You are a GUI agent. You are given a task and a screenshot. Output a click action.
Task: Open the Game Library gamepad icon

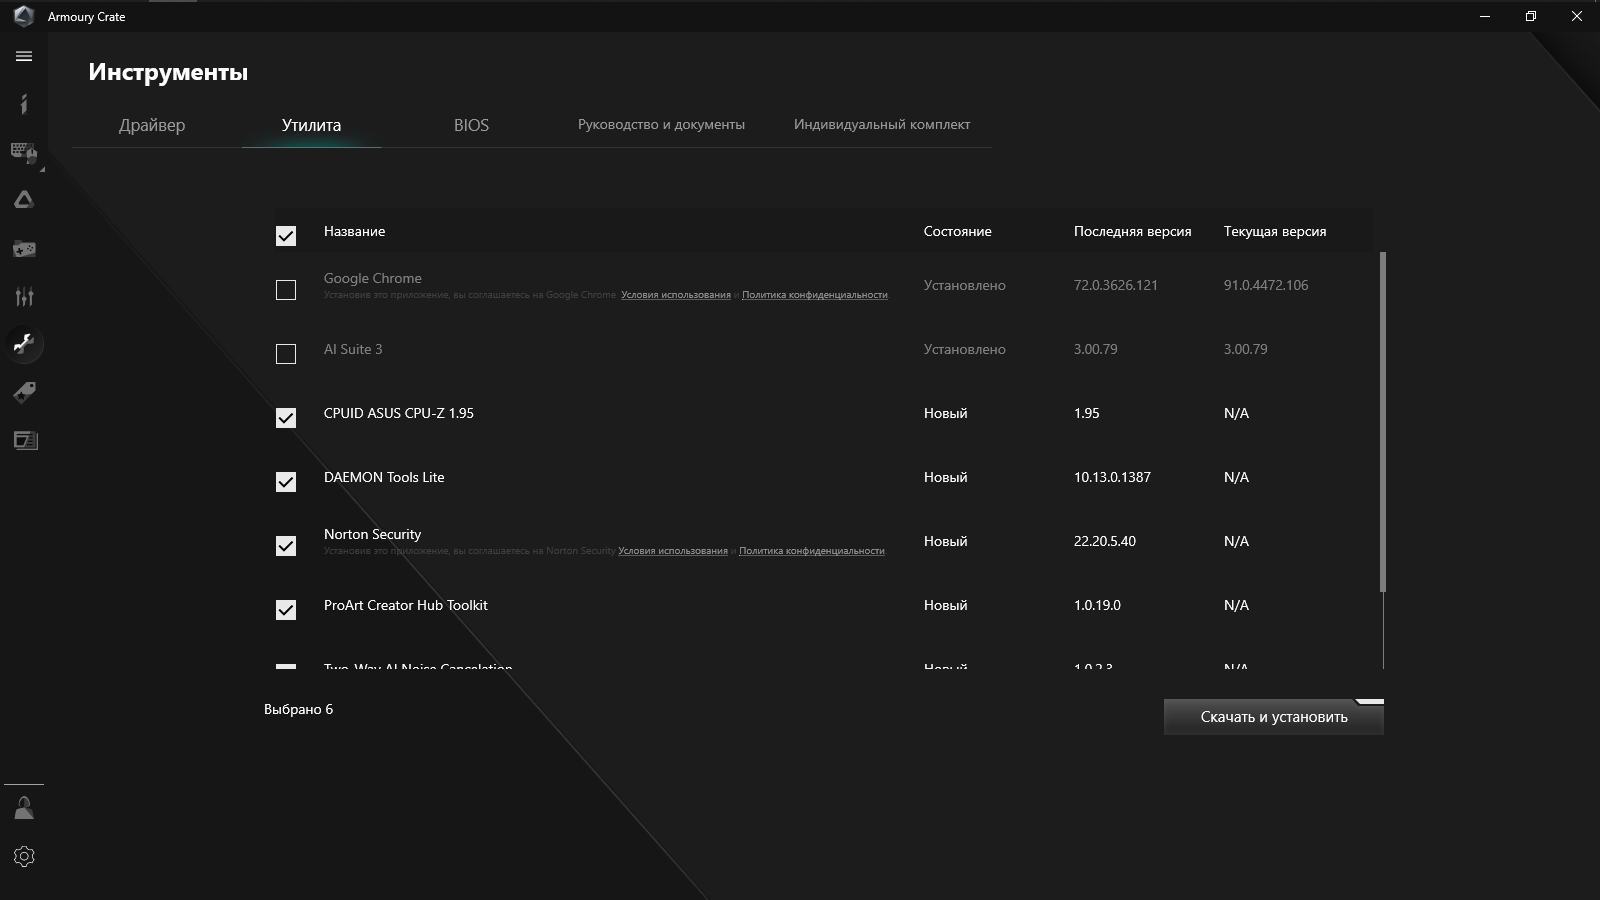(24, 248)
